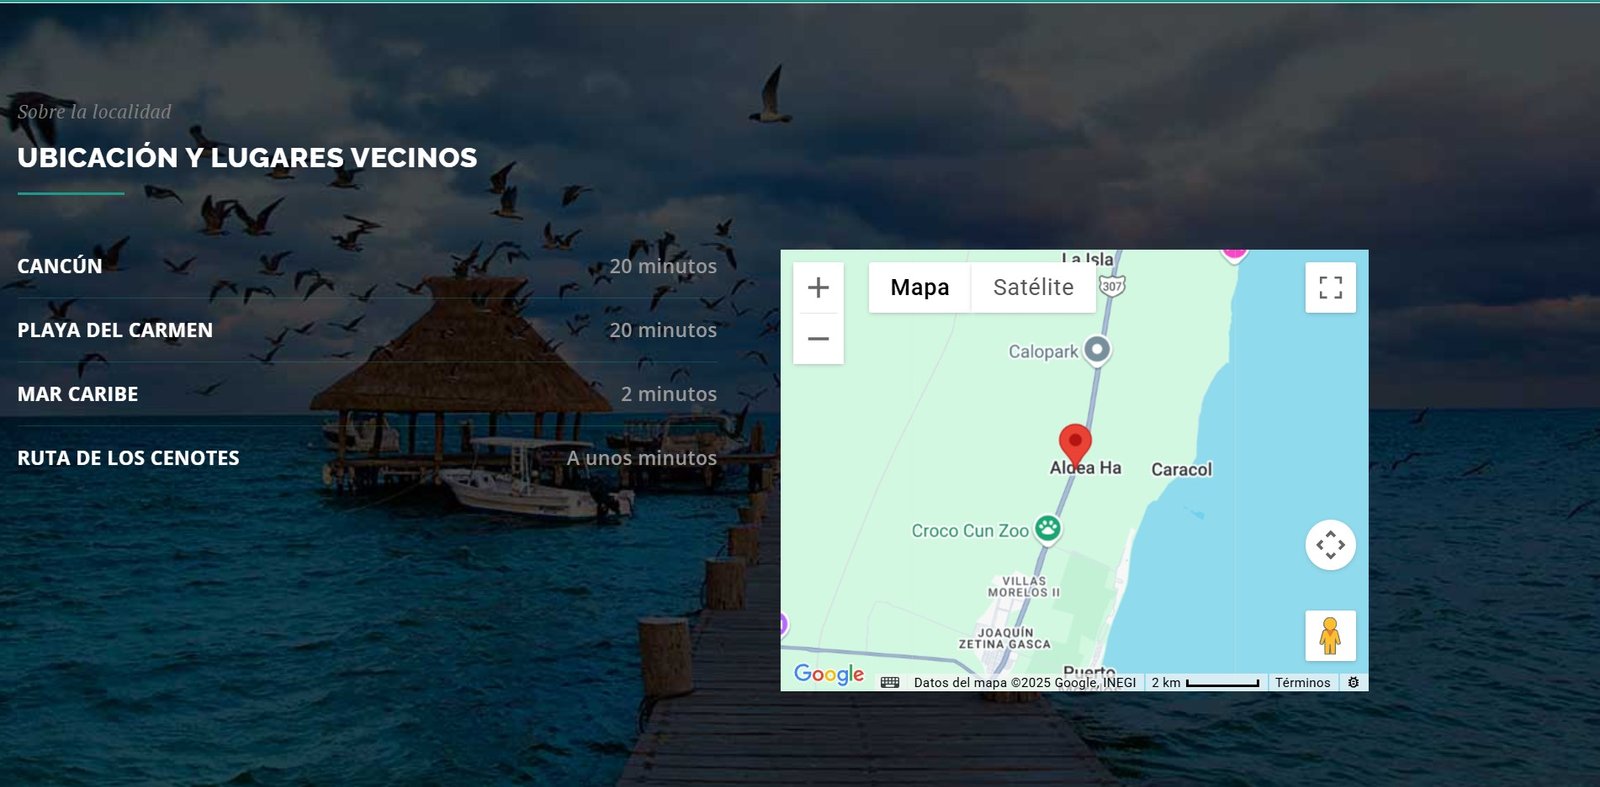
Task: Click the Playa del Carmen row
Action: tap(367, 330)
